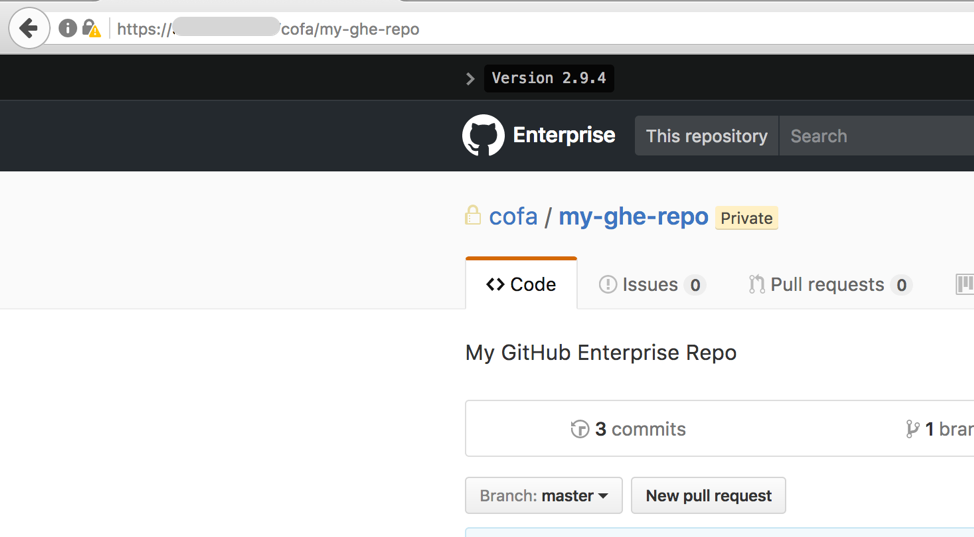Click the private repo lock icon

click(473, 216)
